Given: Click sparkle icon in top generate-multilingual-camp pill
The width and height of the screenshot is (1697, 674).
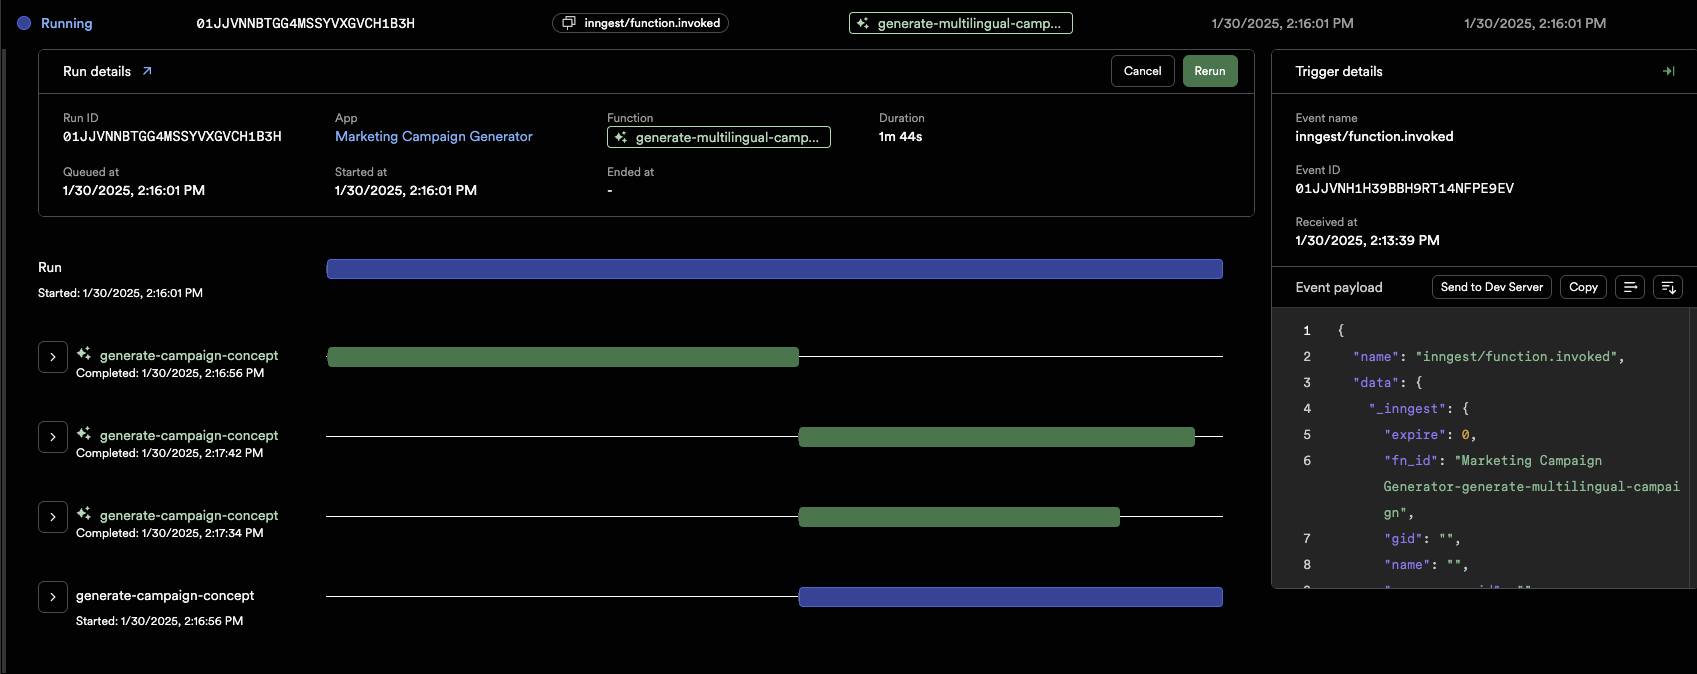Looking at the screenshot, I should (863, 23).
